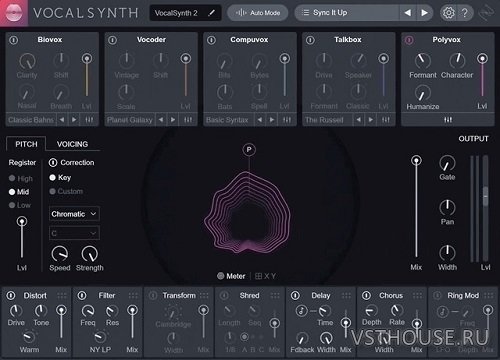
Task: Open the Sync It Up preset selector
Action: pyautogui.click(x=347, y=13)
